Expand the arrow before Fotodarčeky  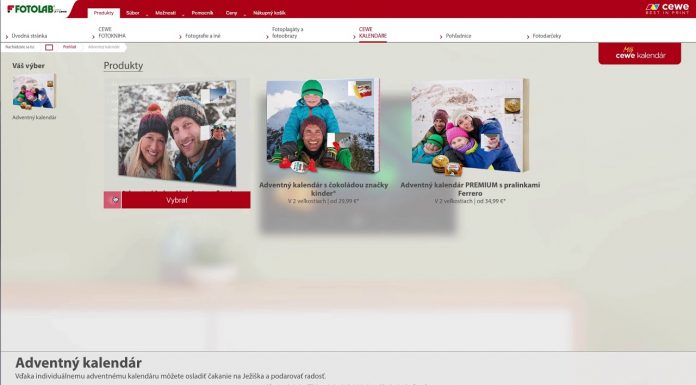(527, 36)
